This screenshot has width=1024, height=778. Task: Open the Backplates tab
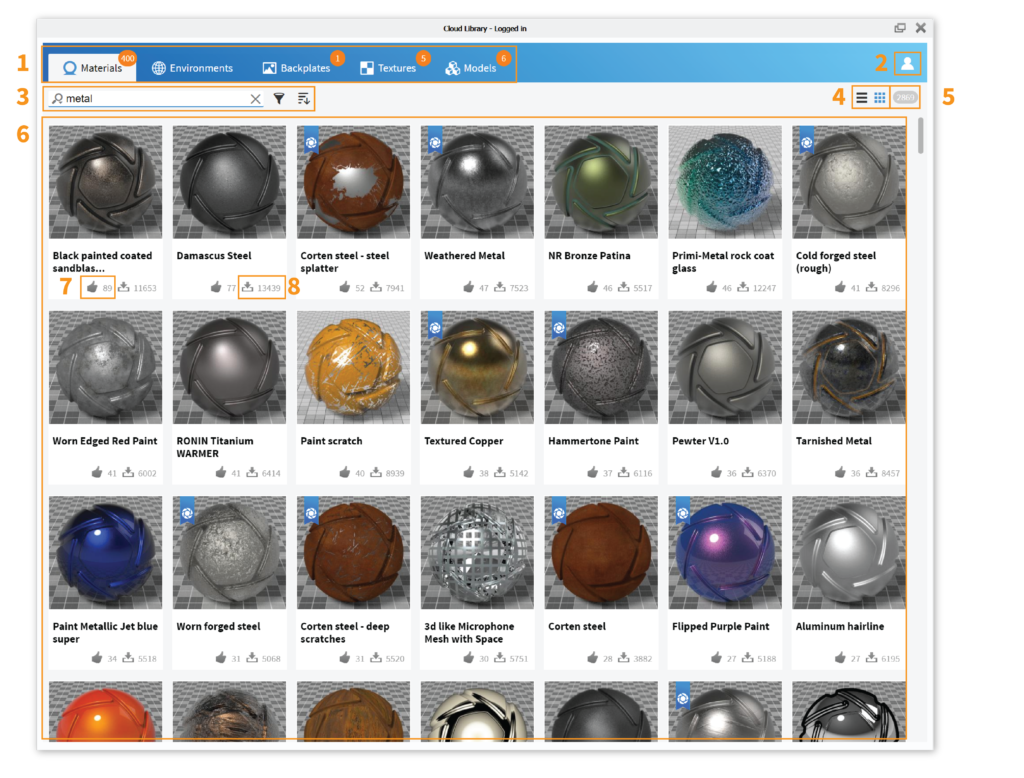click(x=296, y=68)
